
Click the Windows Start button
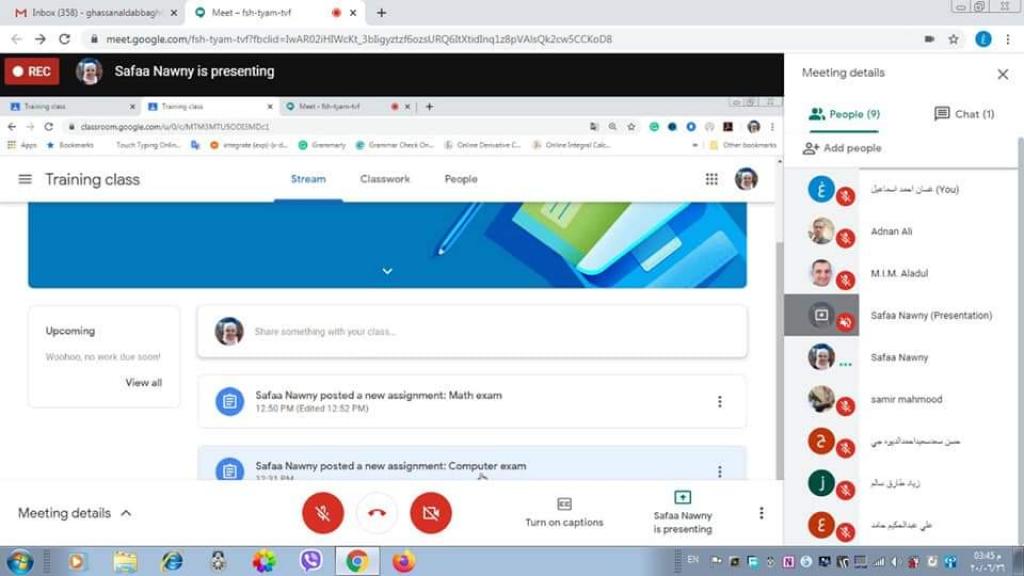pos(19,561)
